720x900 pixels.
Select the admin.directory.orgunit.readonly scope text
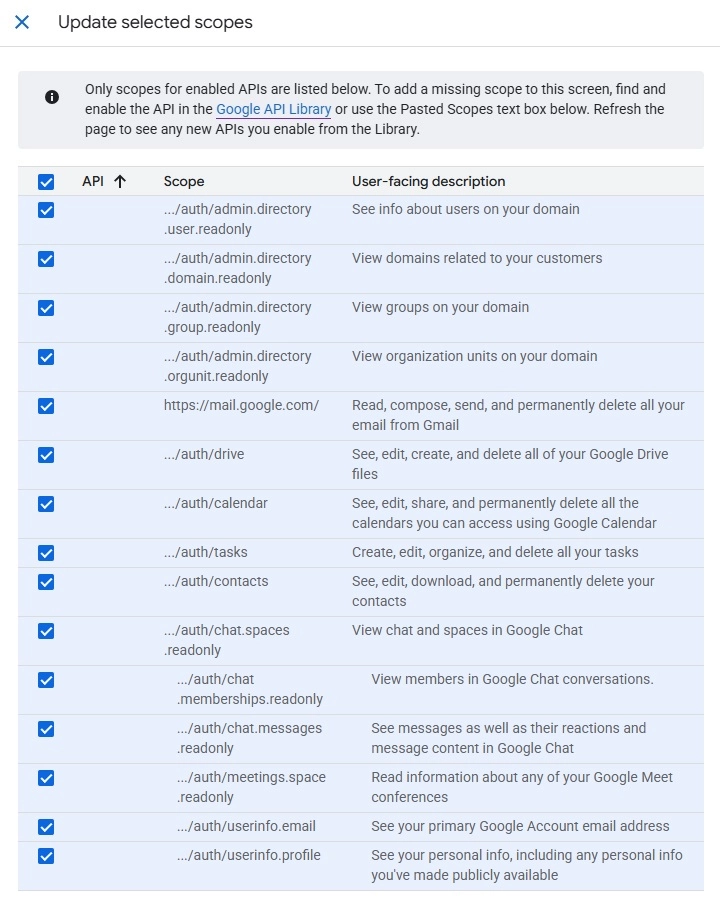pos(237,366)
